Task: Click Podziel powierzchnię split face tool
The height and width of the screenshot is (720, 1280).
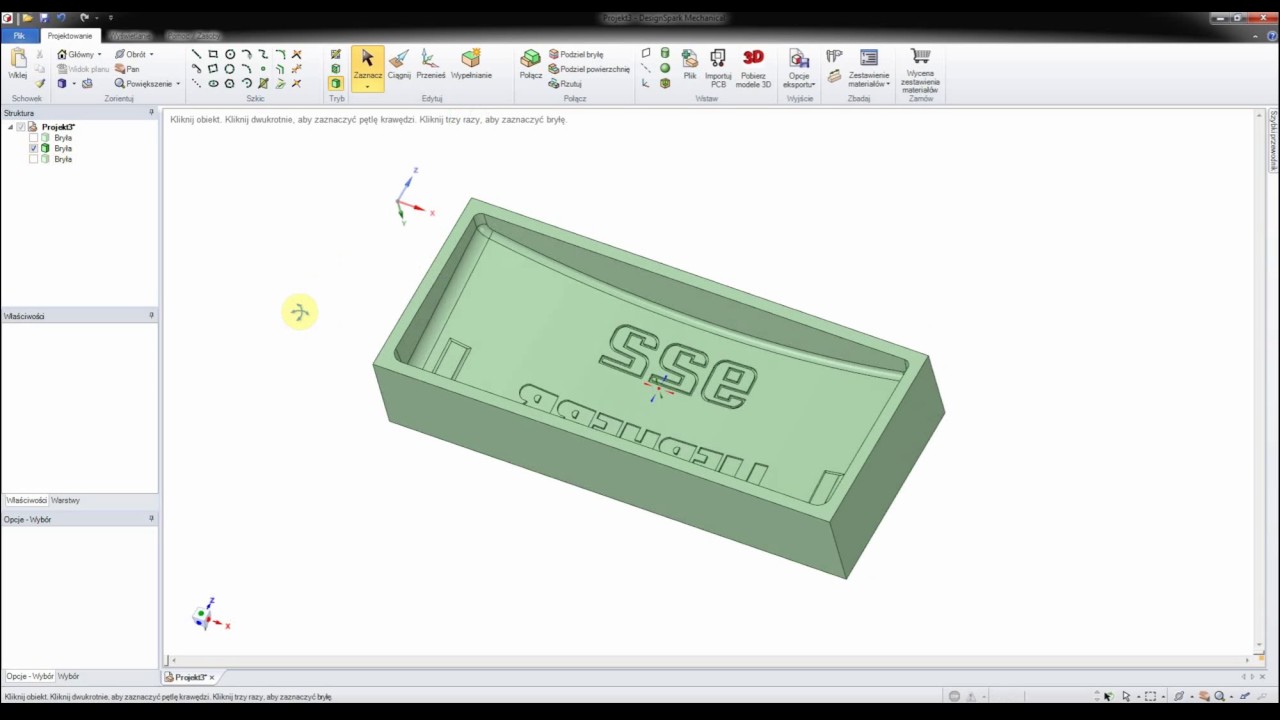Action: [589, 69]
